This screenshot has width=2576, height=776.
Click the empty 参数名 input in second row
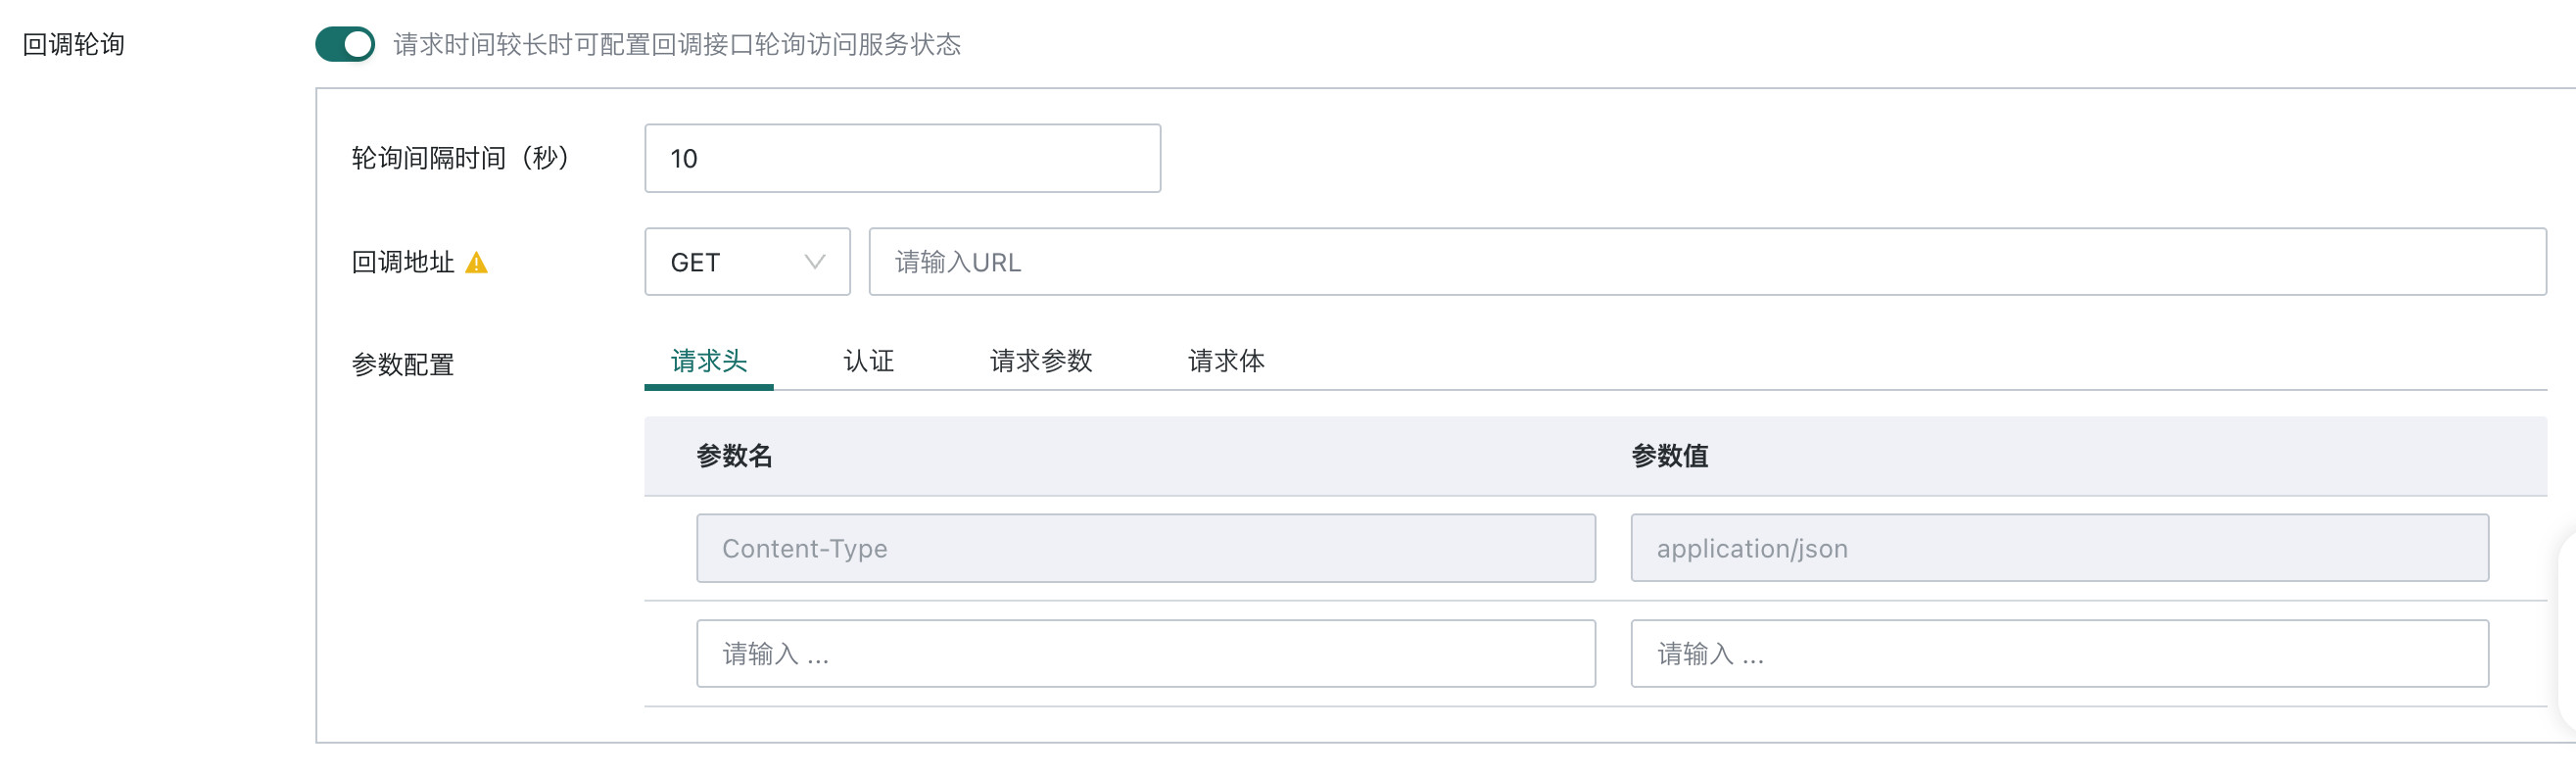(x=1145, y=654)
